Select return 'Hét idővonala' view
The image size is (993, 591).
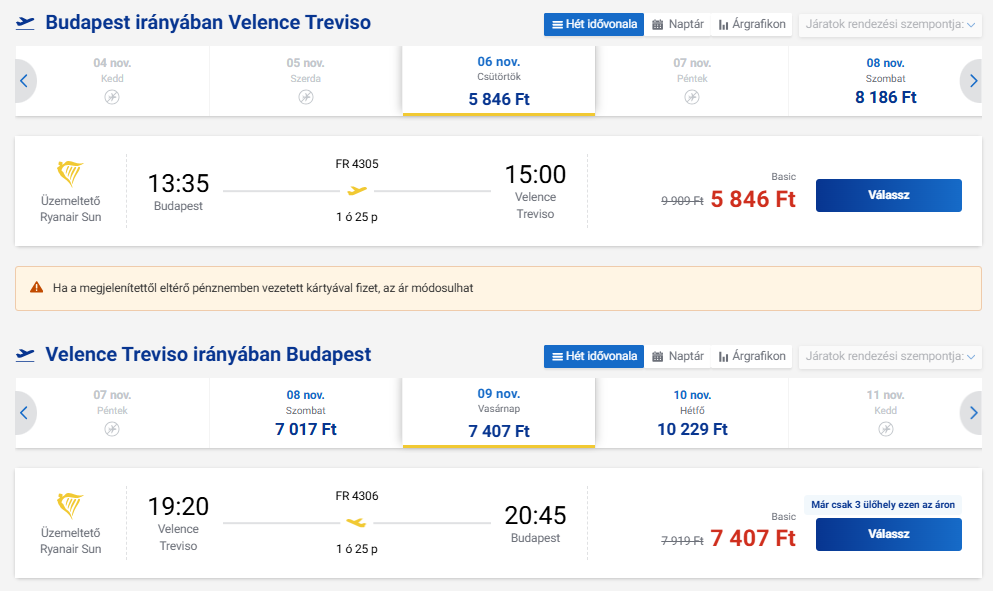point(594,356)
